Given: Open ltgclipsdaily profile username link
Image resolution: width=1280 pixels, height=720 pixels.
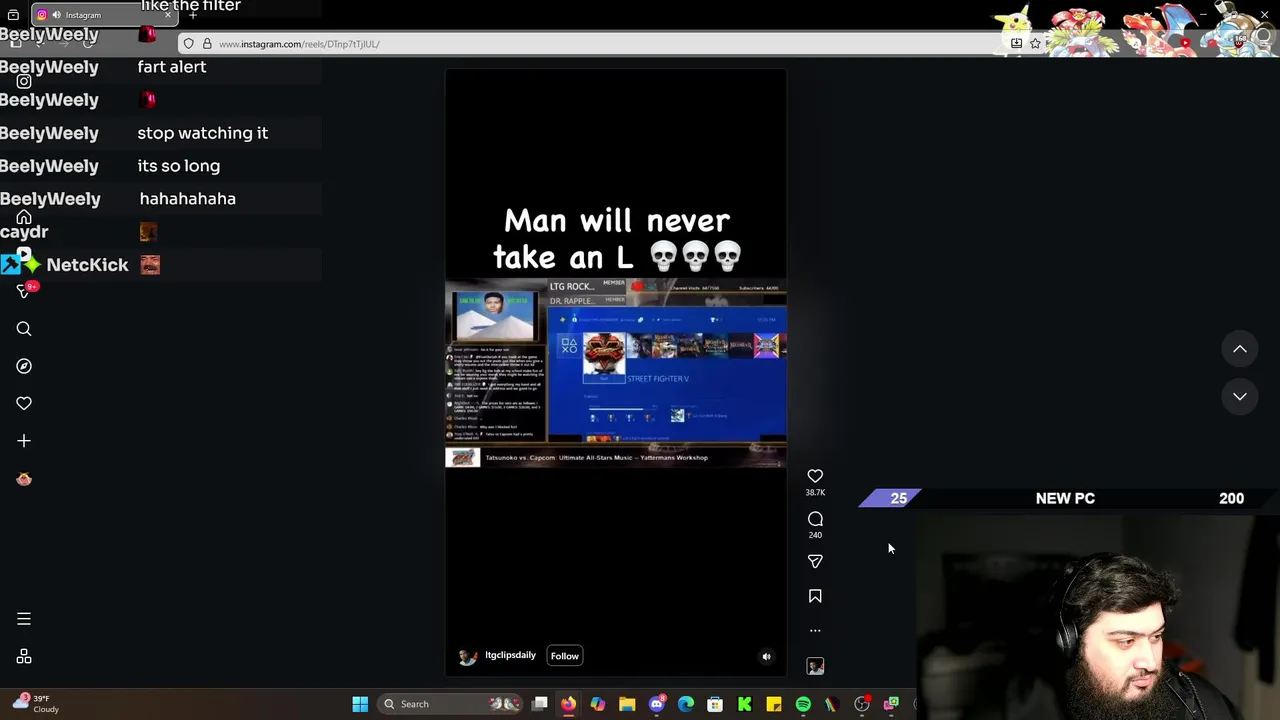Looking at the screenshot, I should coord(510,655).
